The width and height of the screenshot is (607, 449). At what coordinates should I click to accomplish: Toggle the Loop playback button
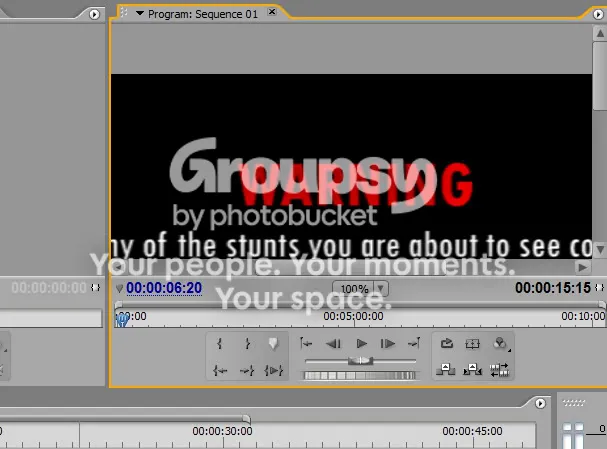pyautogui.click(x=447, y=343)
